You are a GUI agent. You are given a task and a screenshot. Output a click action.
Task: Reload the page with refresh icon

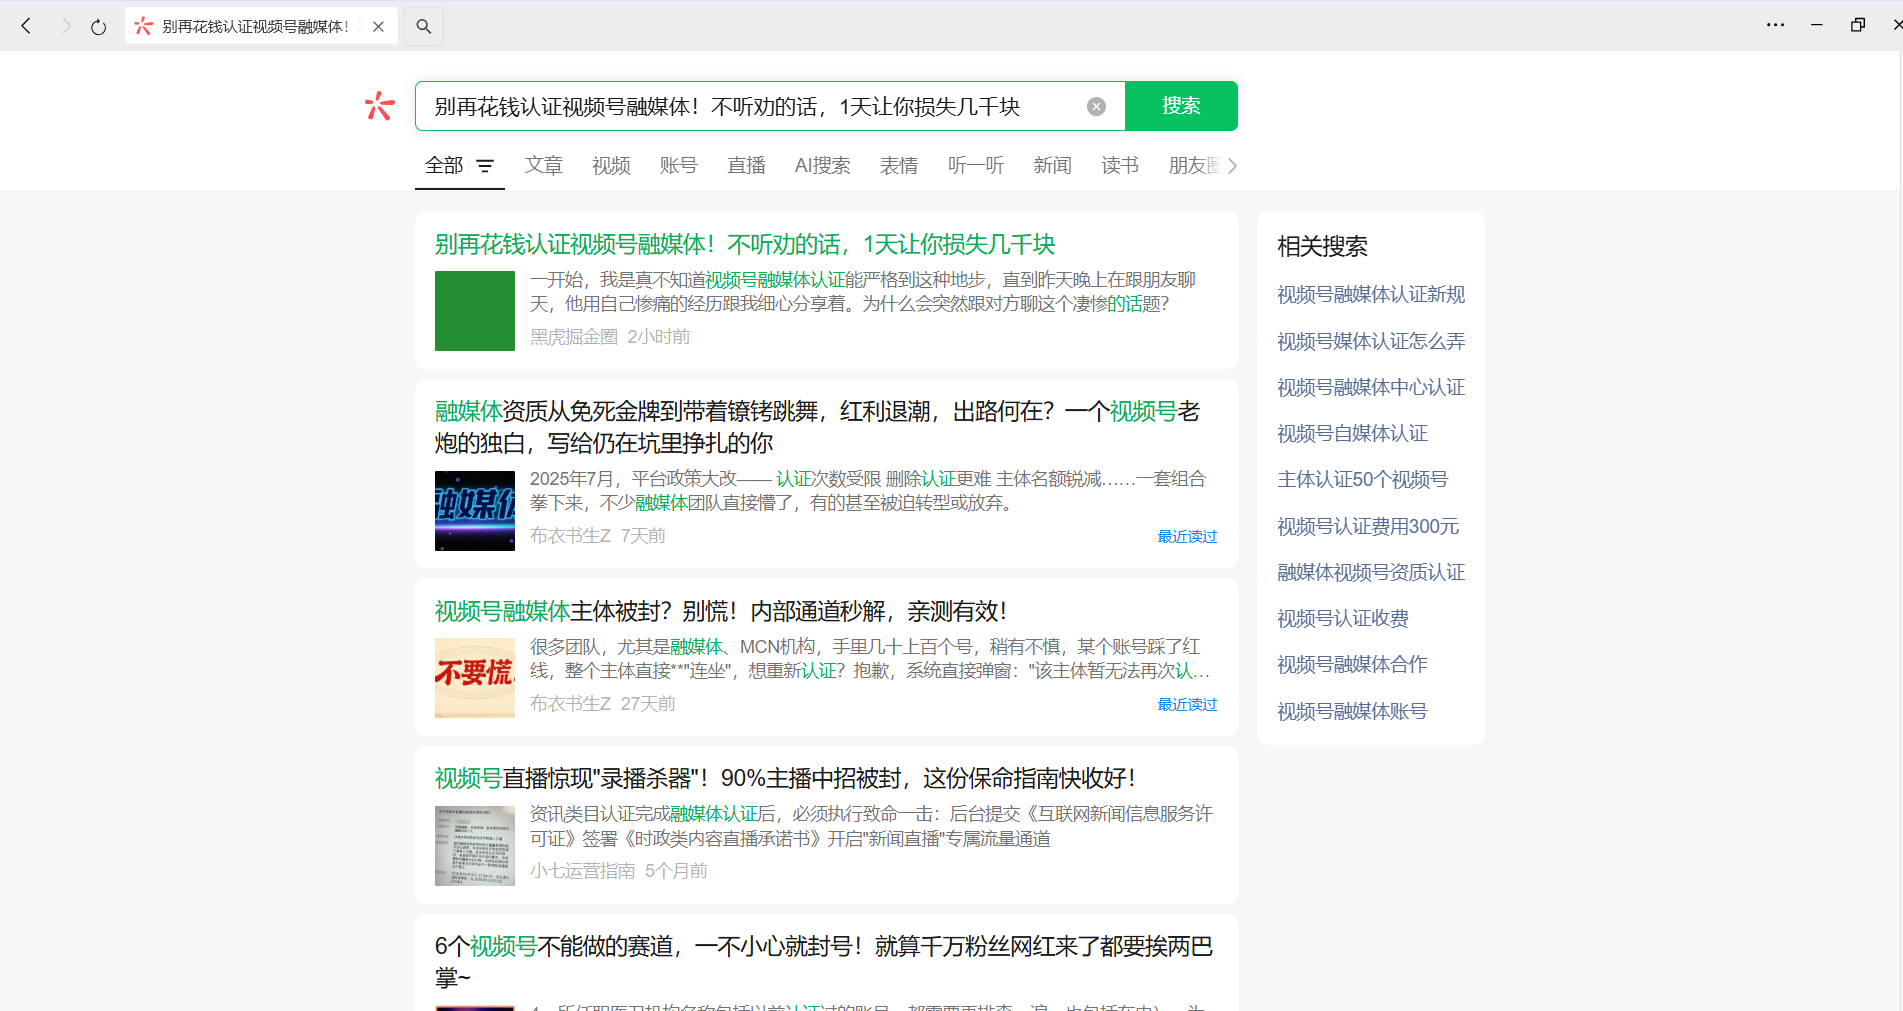coord(98,27)
